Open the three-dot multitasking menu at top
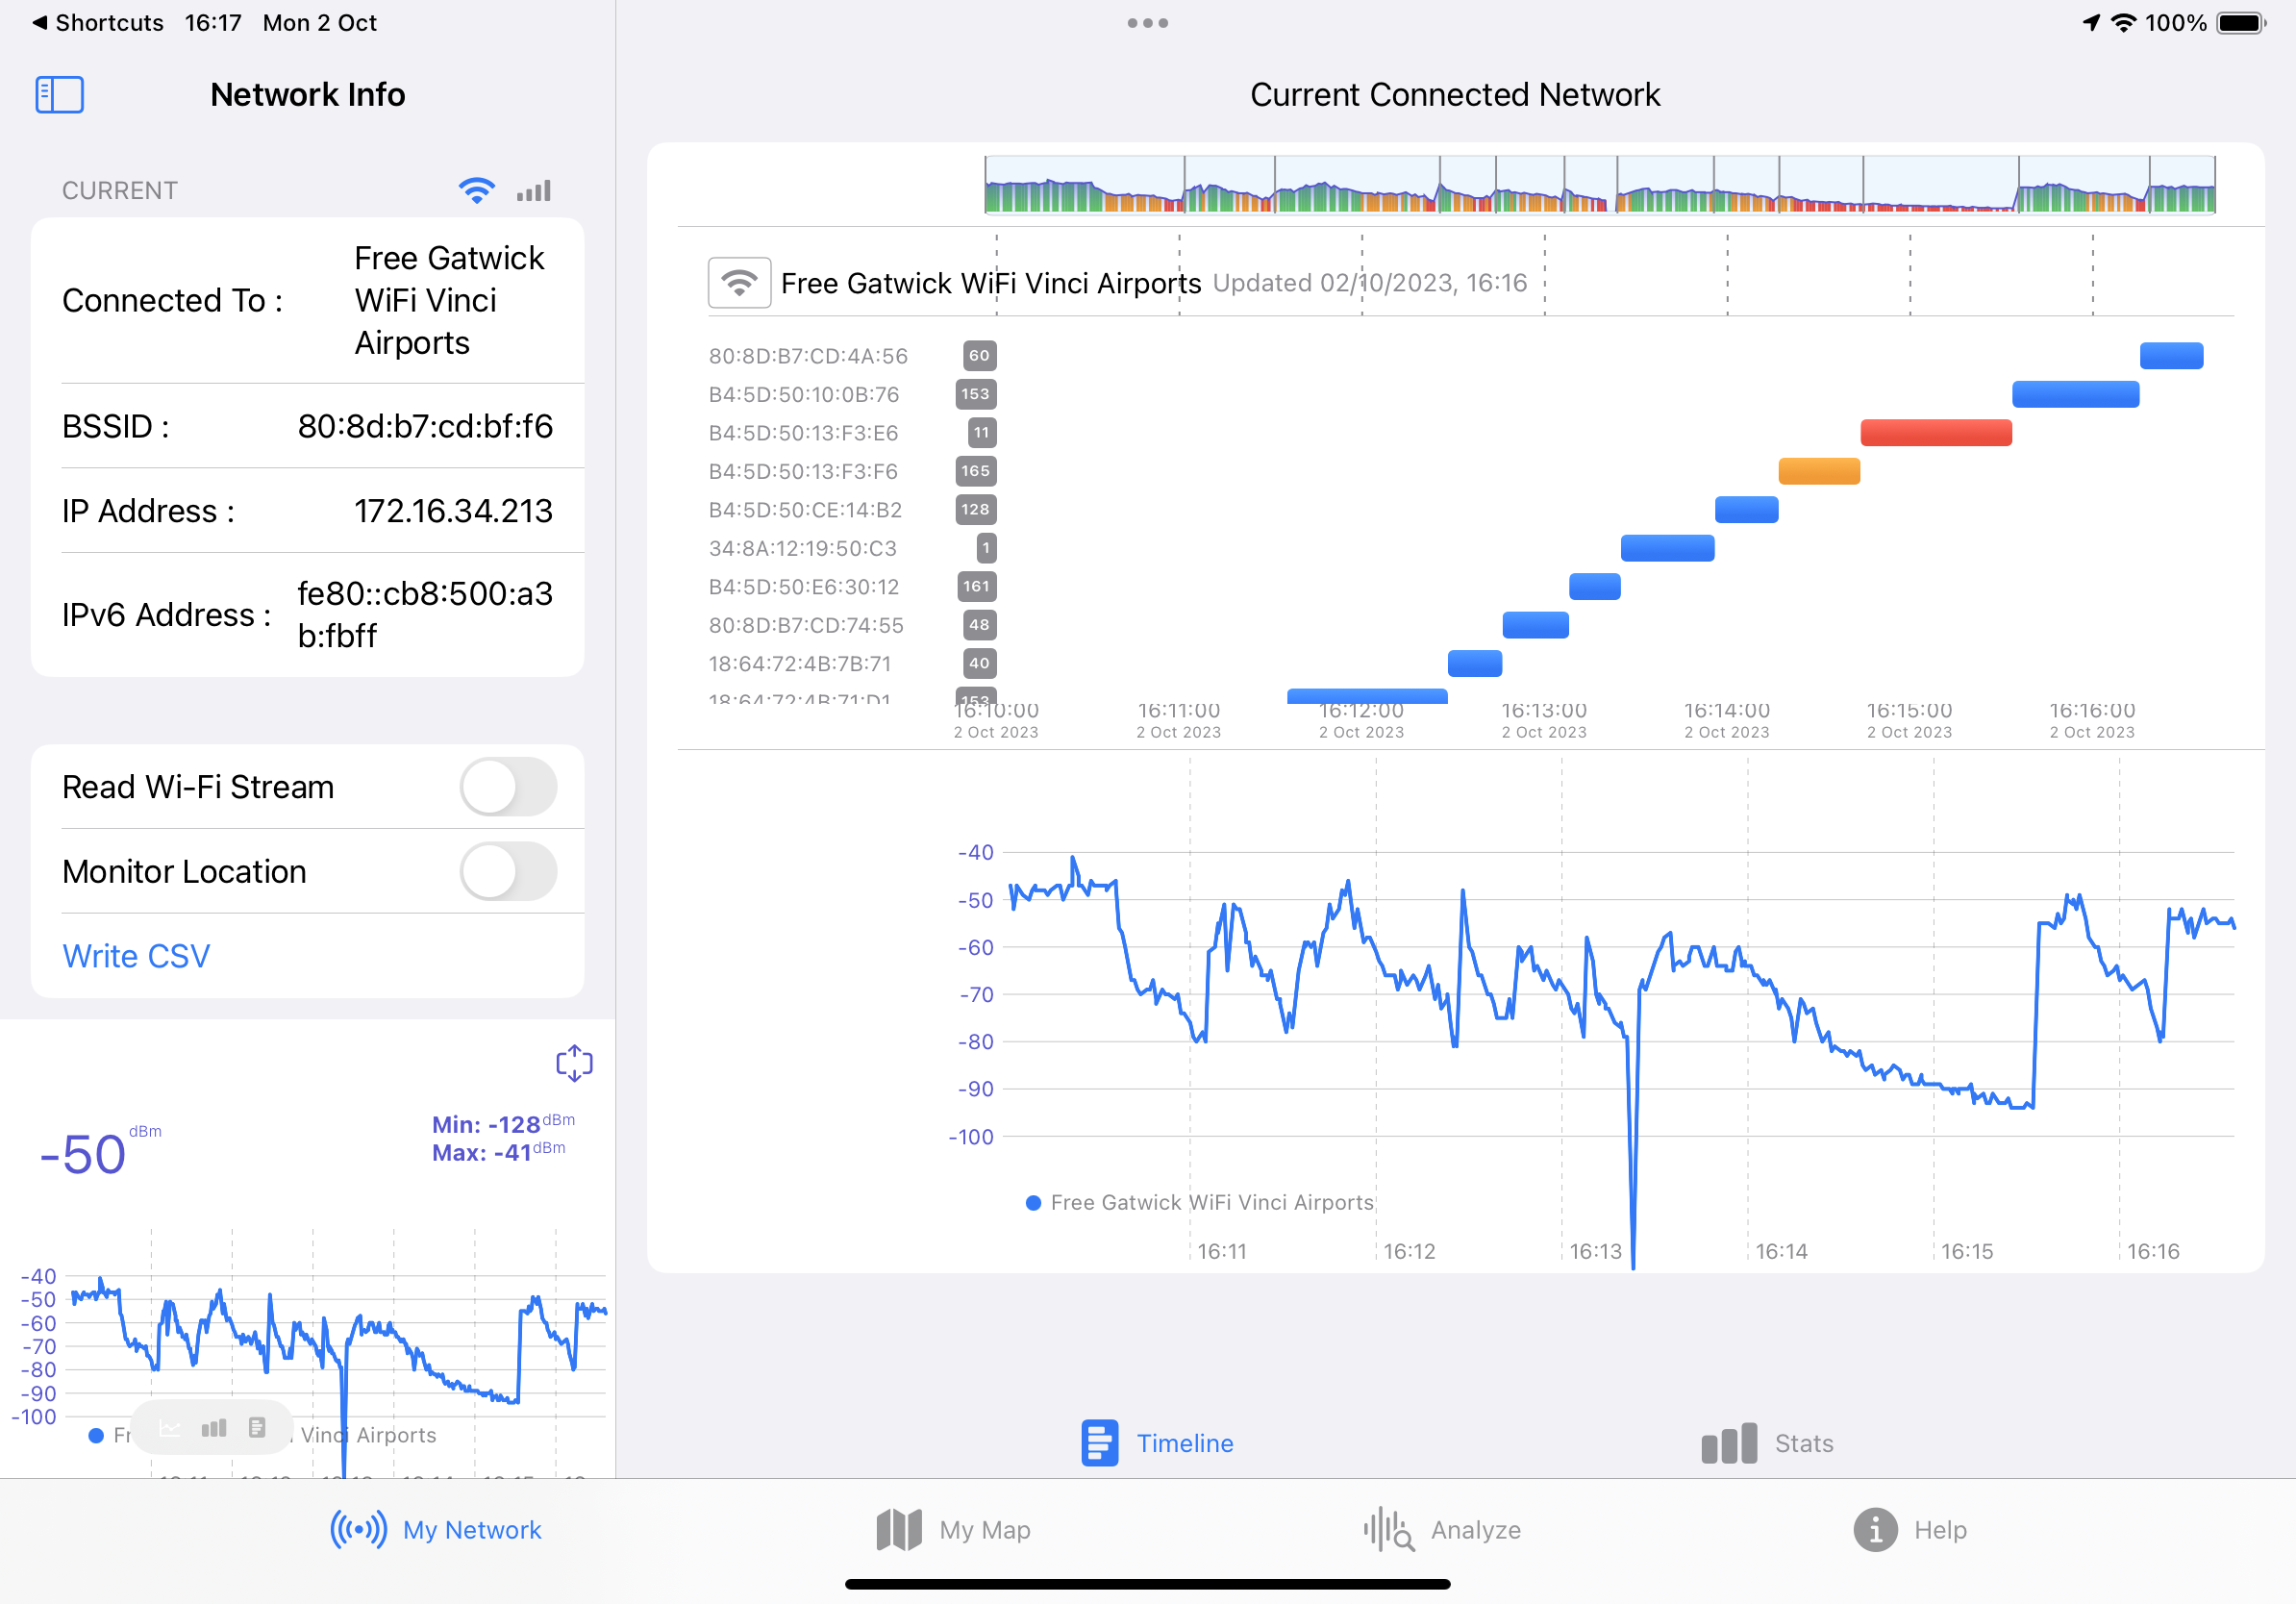 [1147, 23]
